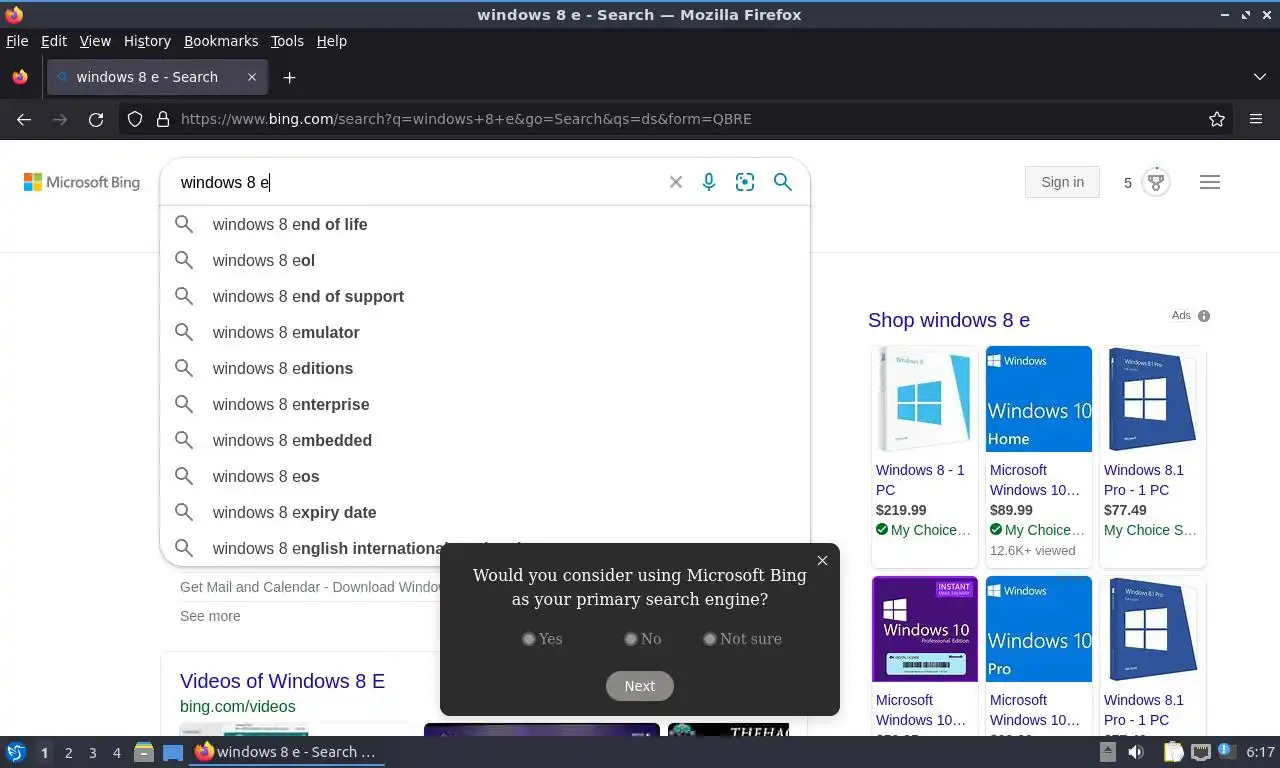Choose suggestion 'windows 8 editions'
1280x768 pixels.
(x=485, y=368)
